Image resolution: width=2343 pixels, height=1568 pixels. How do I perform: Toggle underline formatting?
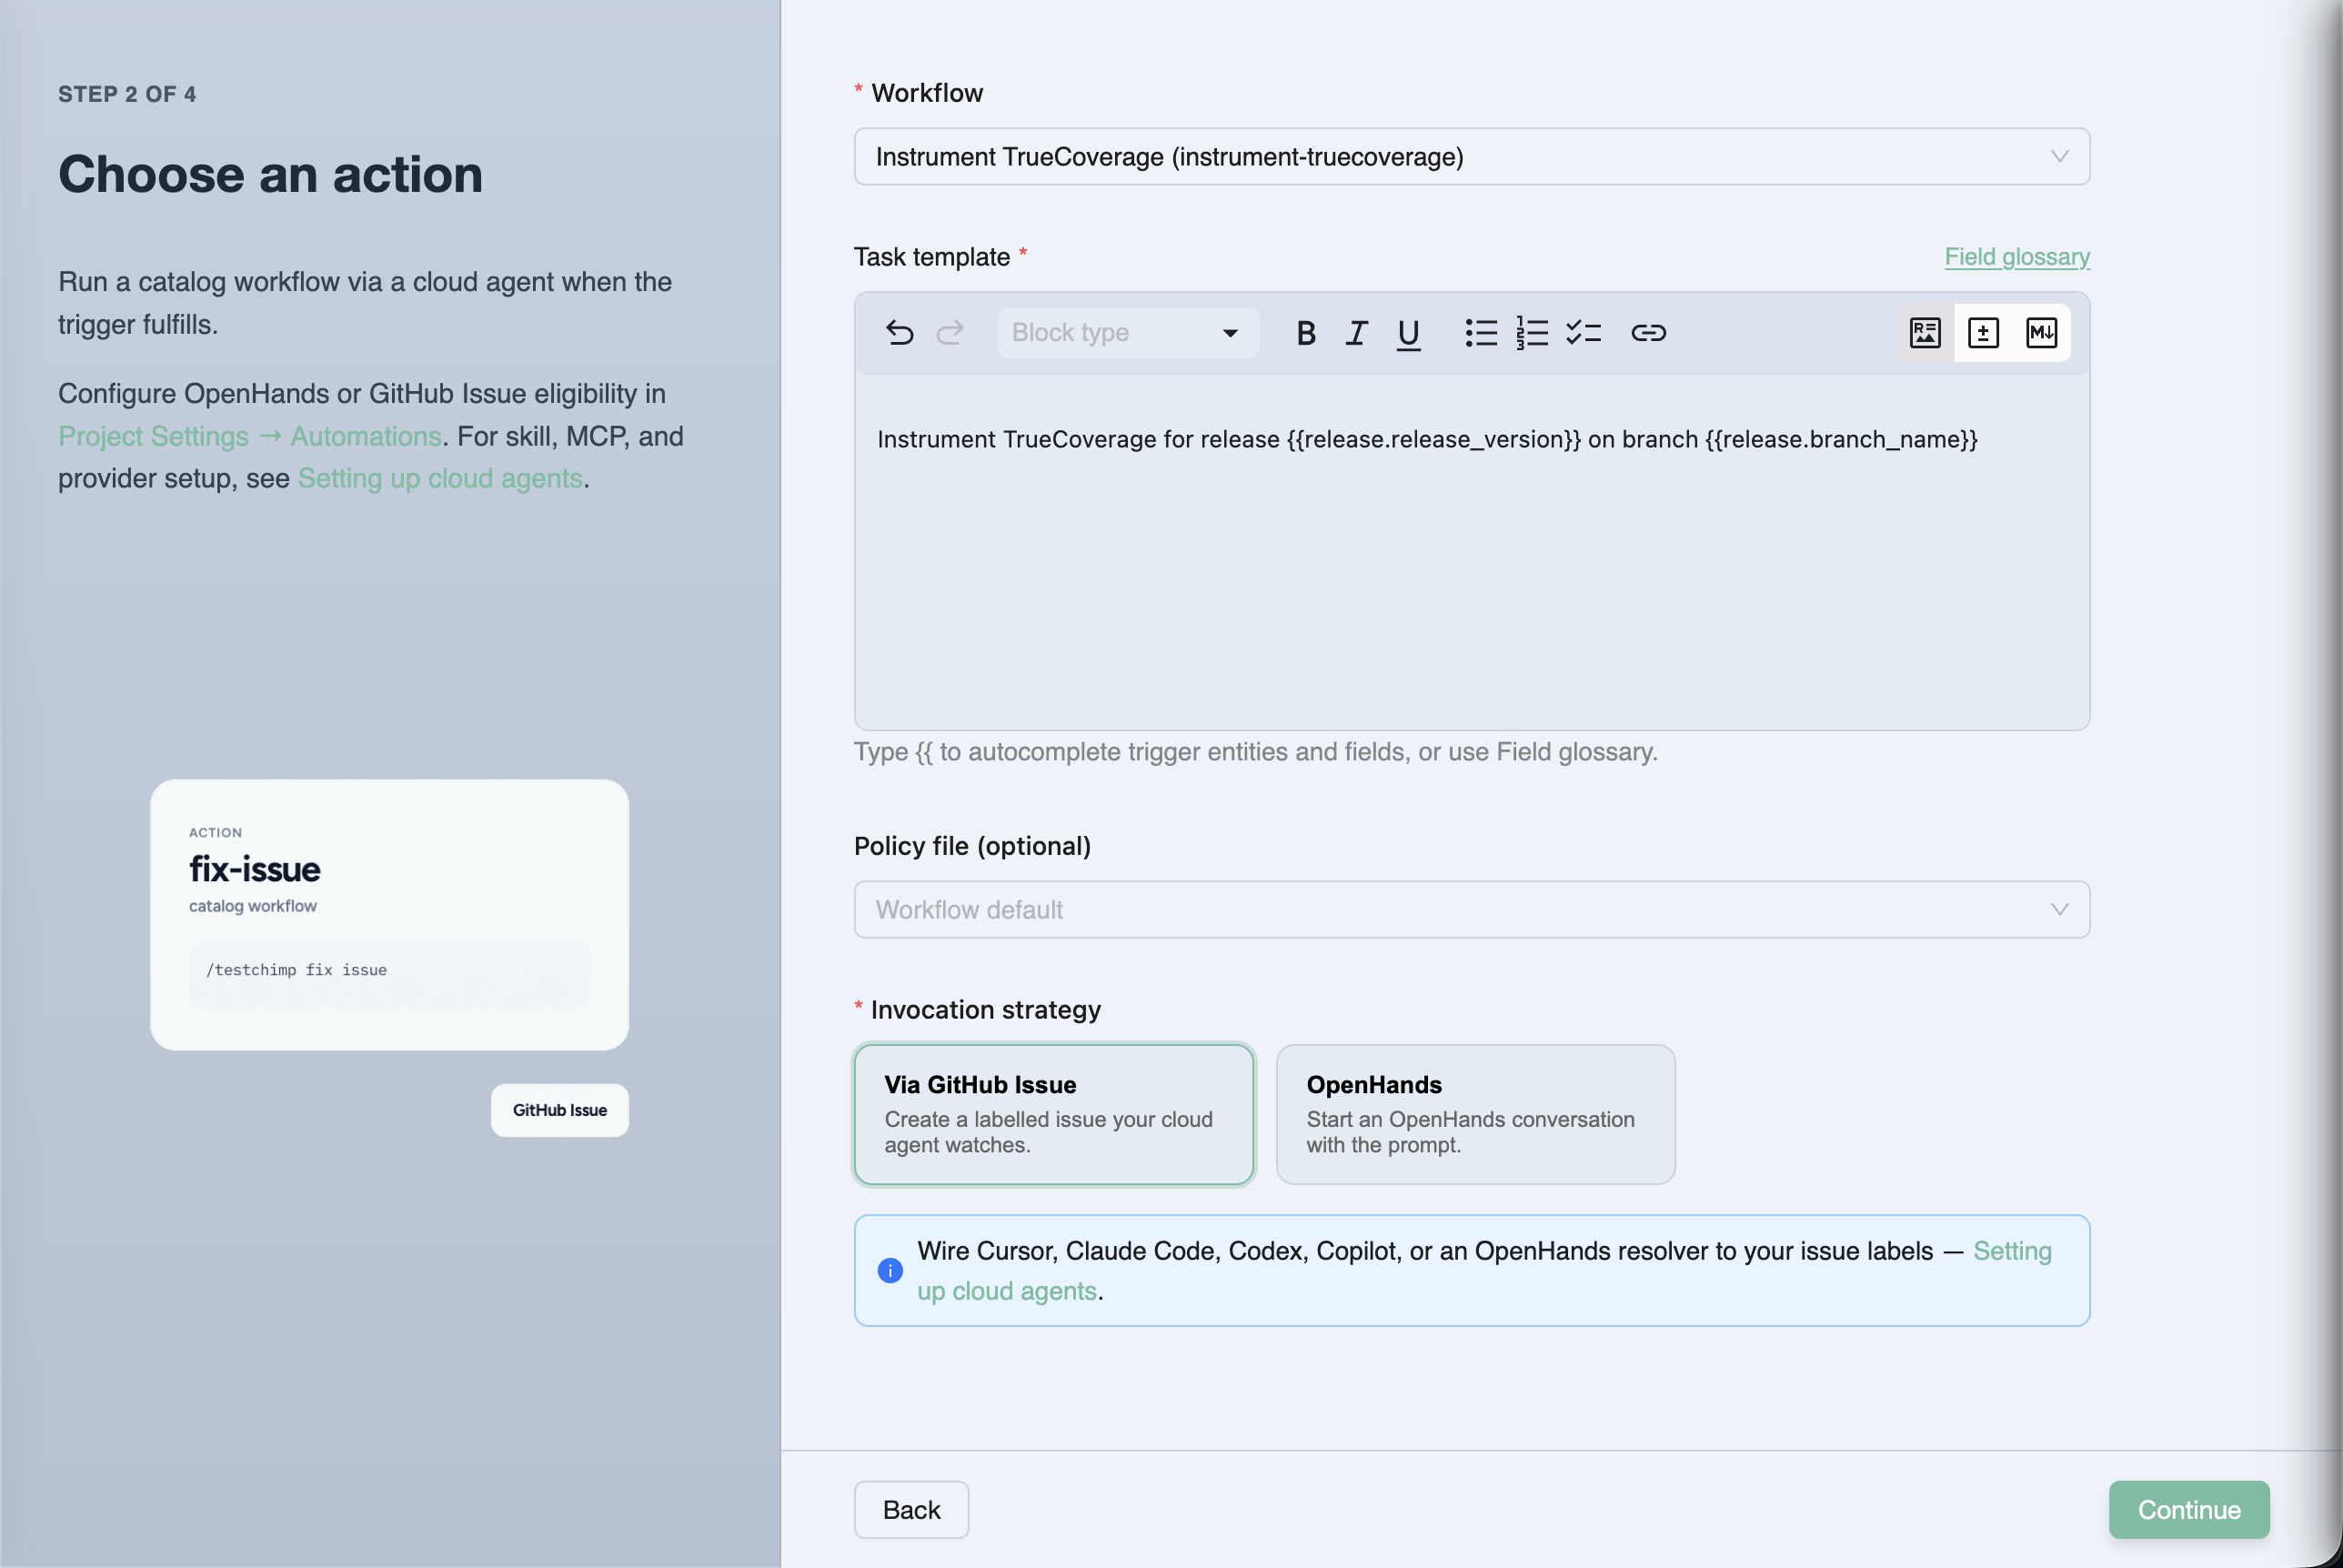click(x=1408, y=333)
